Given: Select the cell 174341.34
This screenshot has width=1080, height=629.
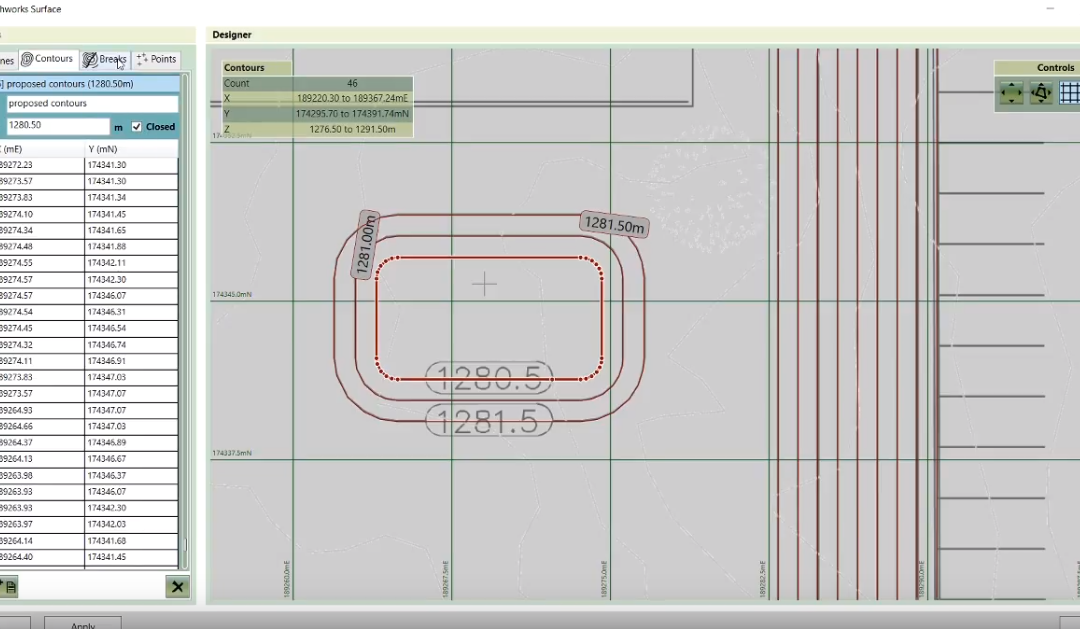Looking at the screenshot, I should (x=131, y=198).
